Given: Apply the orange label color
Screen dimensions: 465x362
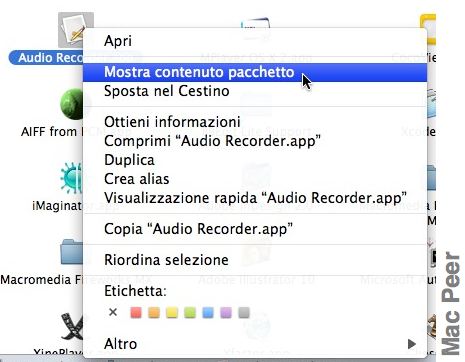Looking at the screenshot, I should (154, 313).
